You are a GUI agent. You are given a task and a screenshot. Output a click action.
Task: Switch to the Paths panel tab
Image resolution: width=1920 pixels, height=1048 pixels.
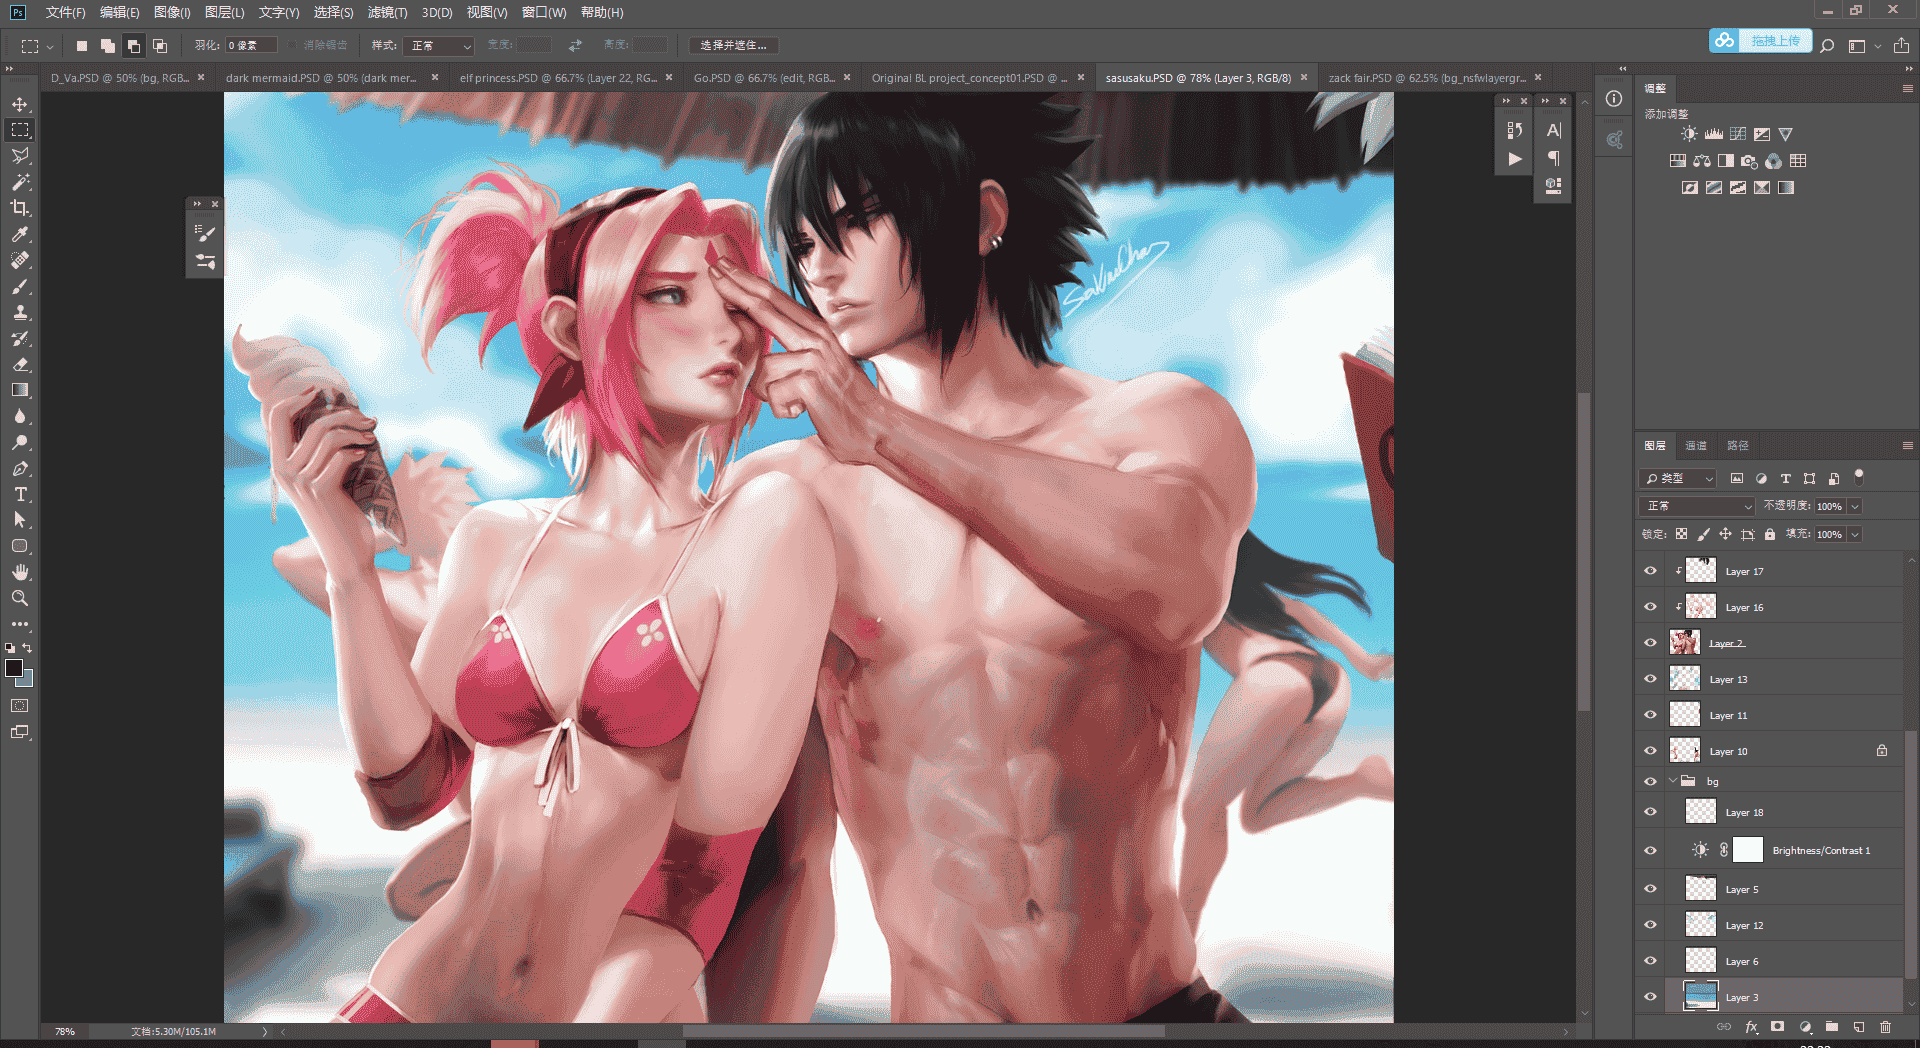1738,445
